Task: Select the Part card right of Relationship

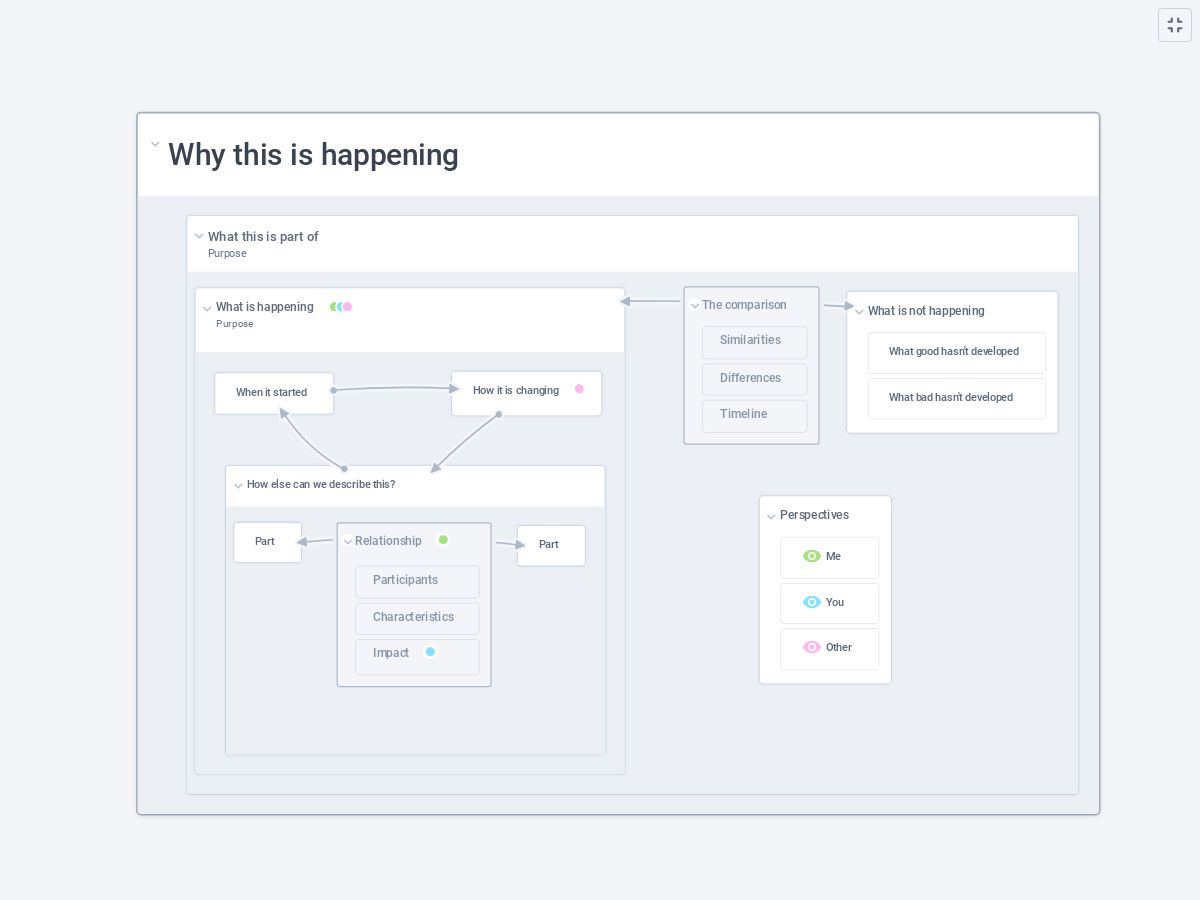Action: pos(551,545)
